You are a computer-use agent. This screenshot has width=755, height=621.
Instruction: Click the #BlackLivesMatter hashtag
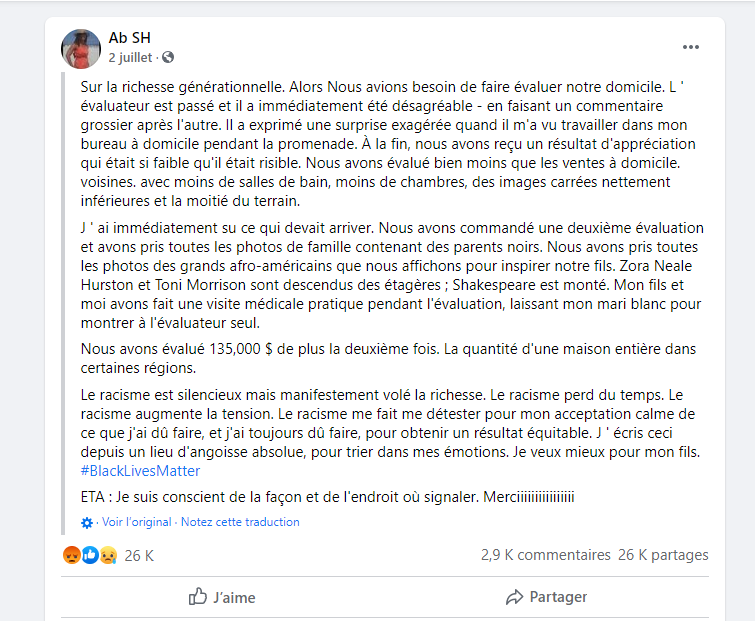coord(140,471)
